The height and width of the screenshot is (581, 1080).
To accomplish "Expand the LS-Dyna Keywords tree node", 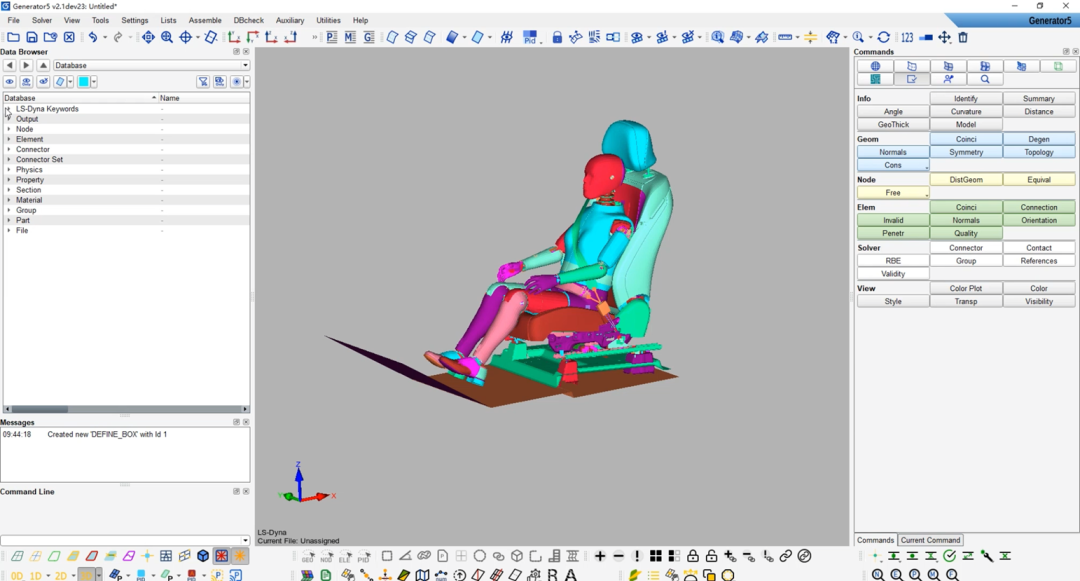I will coord(8,109).
